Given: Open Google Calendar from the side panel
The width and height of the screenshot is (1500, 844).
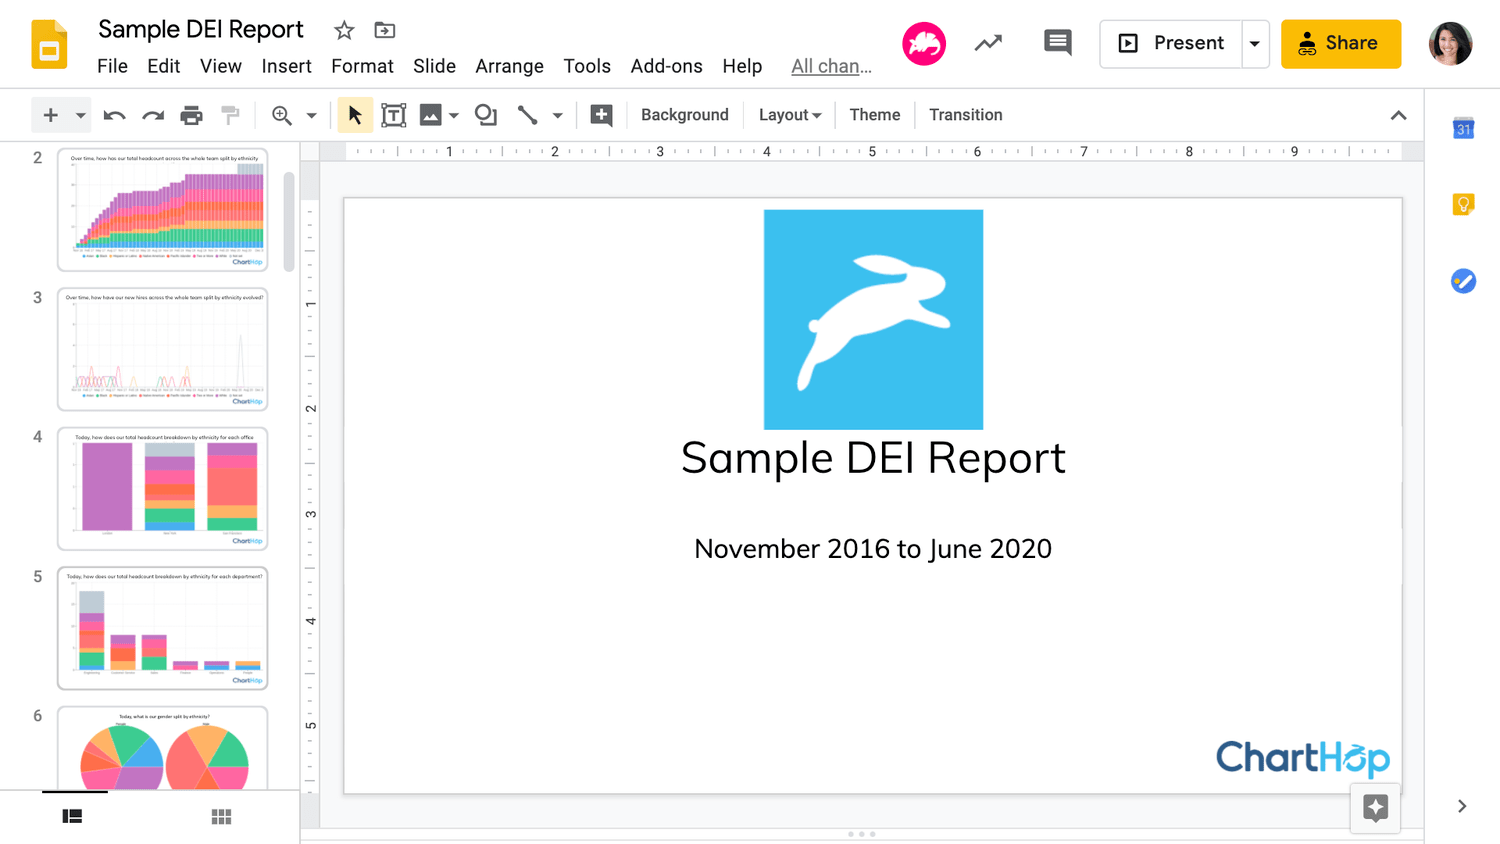Looking at the screenshot, I should coord(1463,127).
